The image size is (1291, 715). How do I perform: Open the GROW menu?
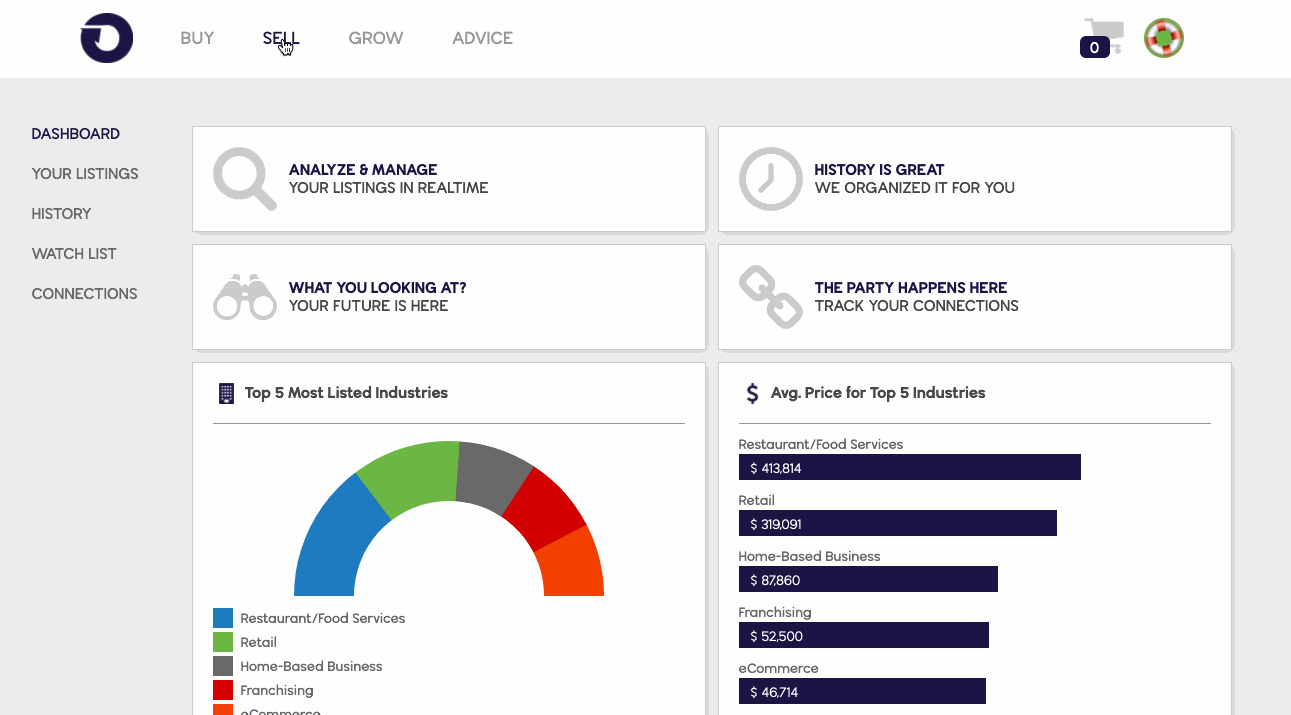[376, 38]
